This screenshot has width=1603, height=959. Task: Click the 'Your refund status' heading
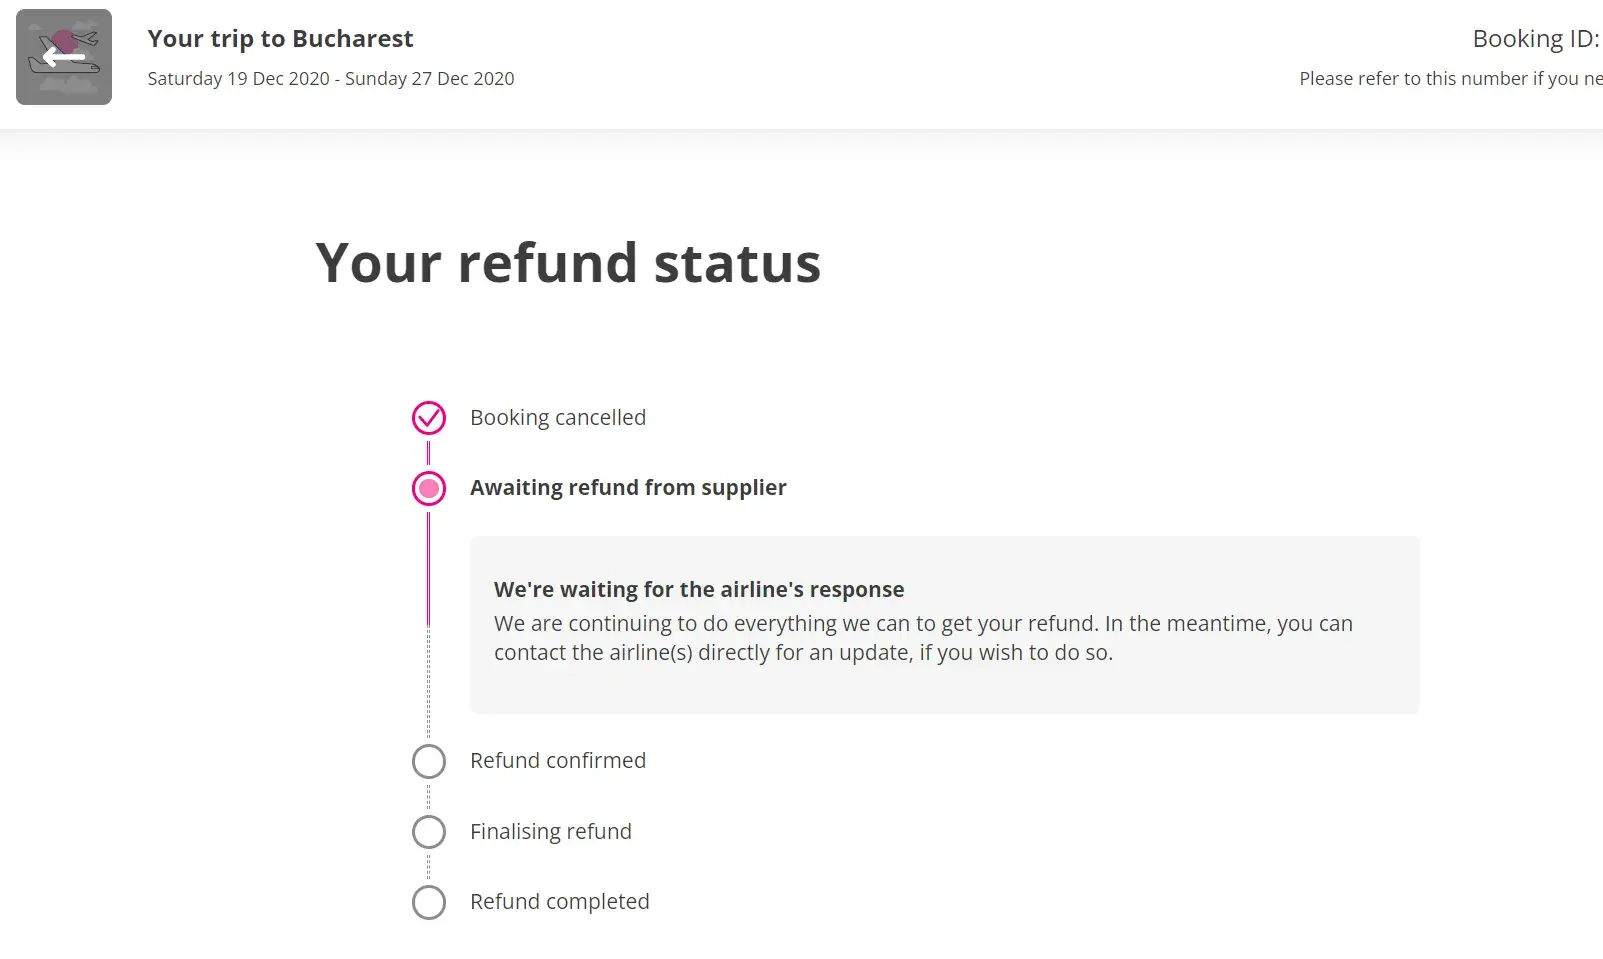[568, 263]
